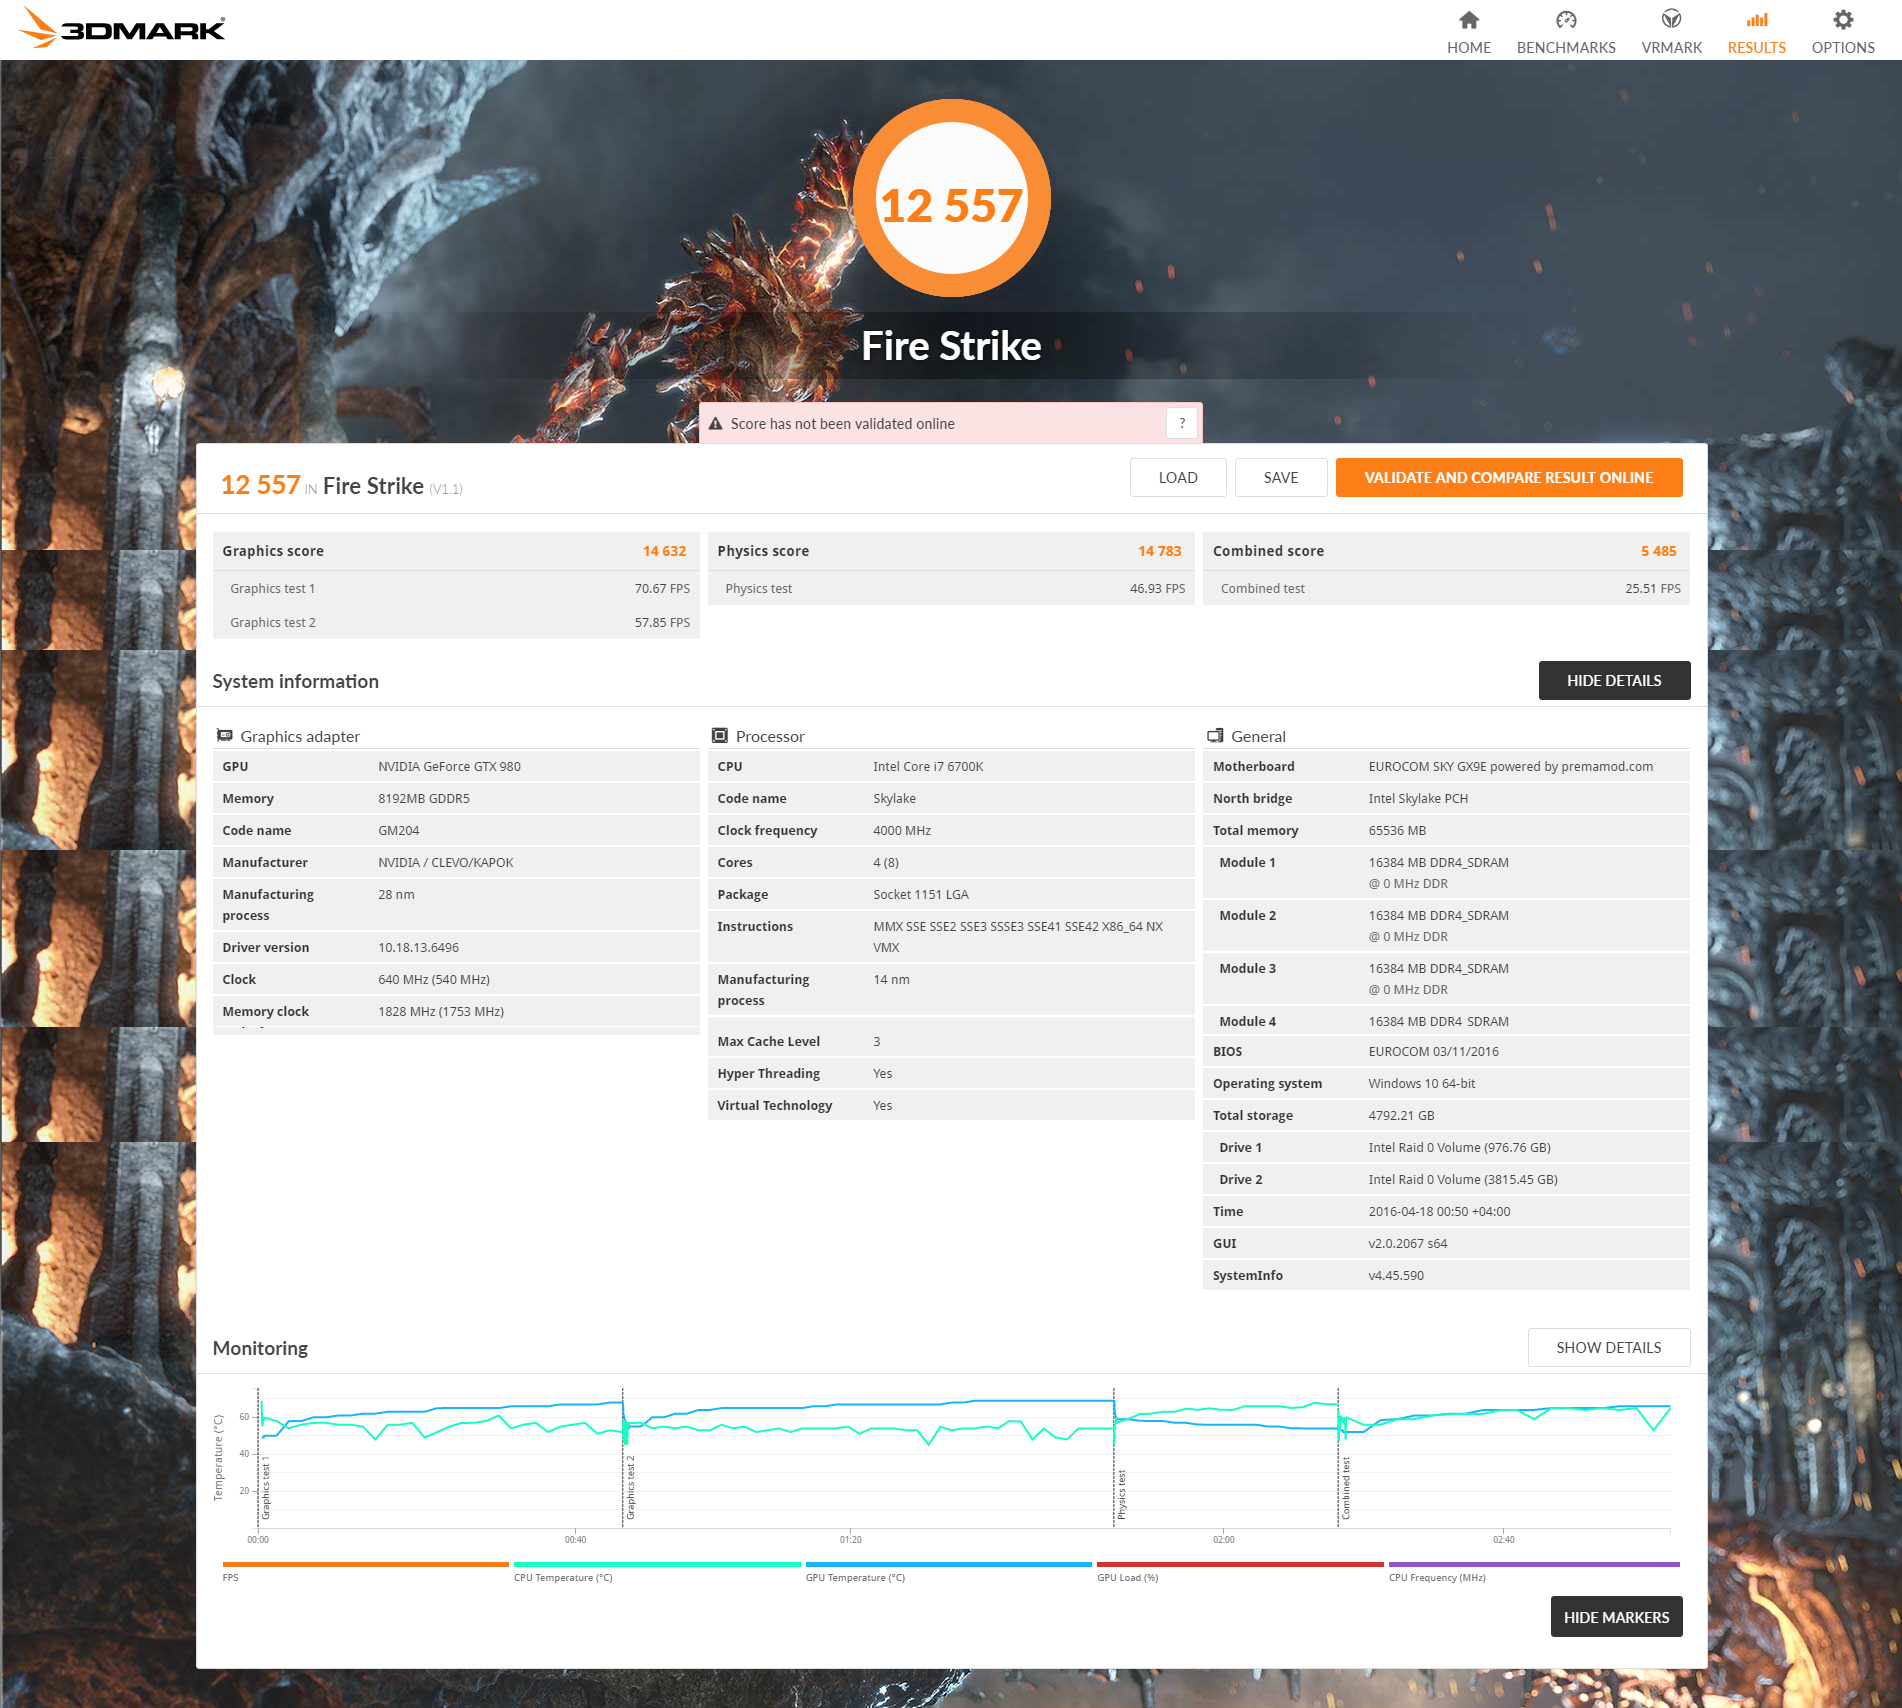Click the Physics score value 14 783

point(1159,551)
